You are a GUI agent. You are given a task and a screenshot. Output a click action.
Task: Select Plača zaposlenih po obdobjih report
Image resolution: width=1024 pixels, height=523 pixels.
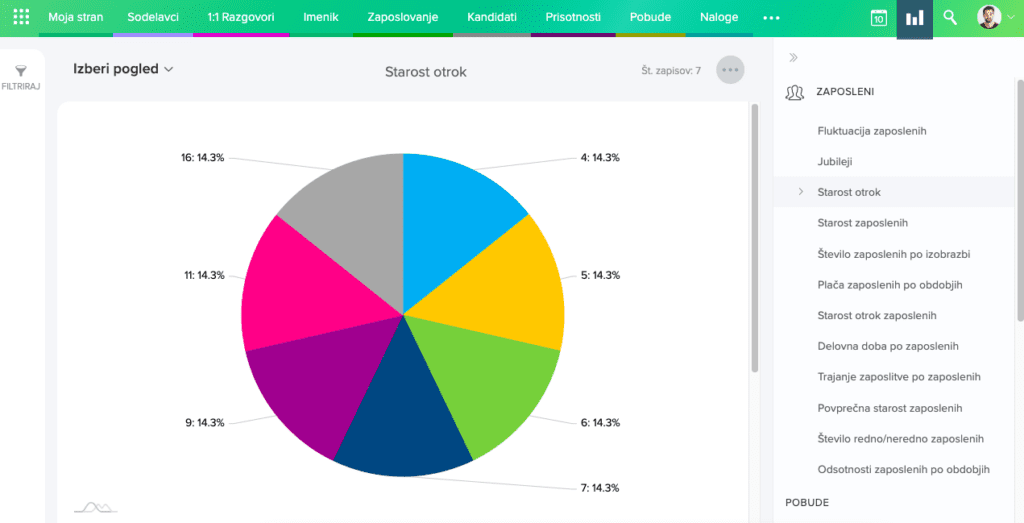tap(889, 285)
